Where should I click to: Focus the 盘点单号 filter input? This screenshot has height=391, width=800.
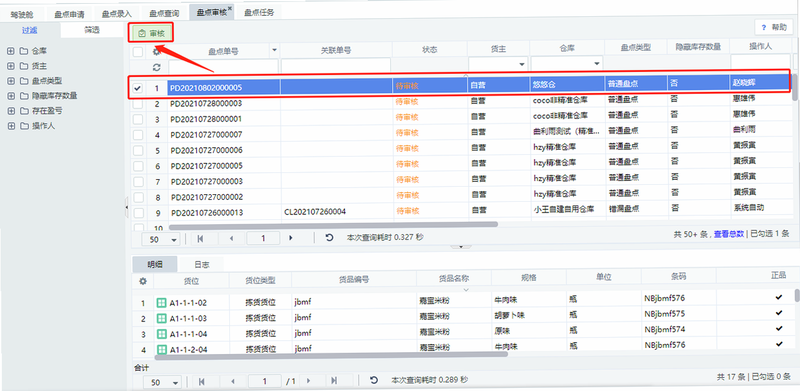pyautogui.click(x=223, y=67)
